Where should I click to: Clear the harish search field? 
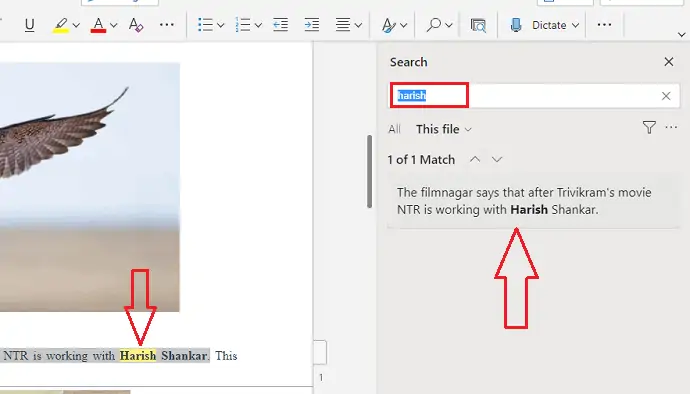pyautogui.click(x=666, y=96)
